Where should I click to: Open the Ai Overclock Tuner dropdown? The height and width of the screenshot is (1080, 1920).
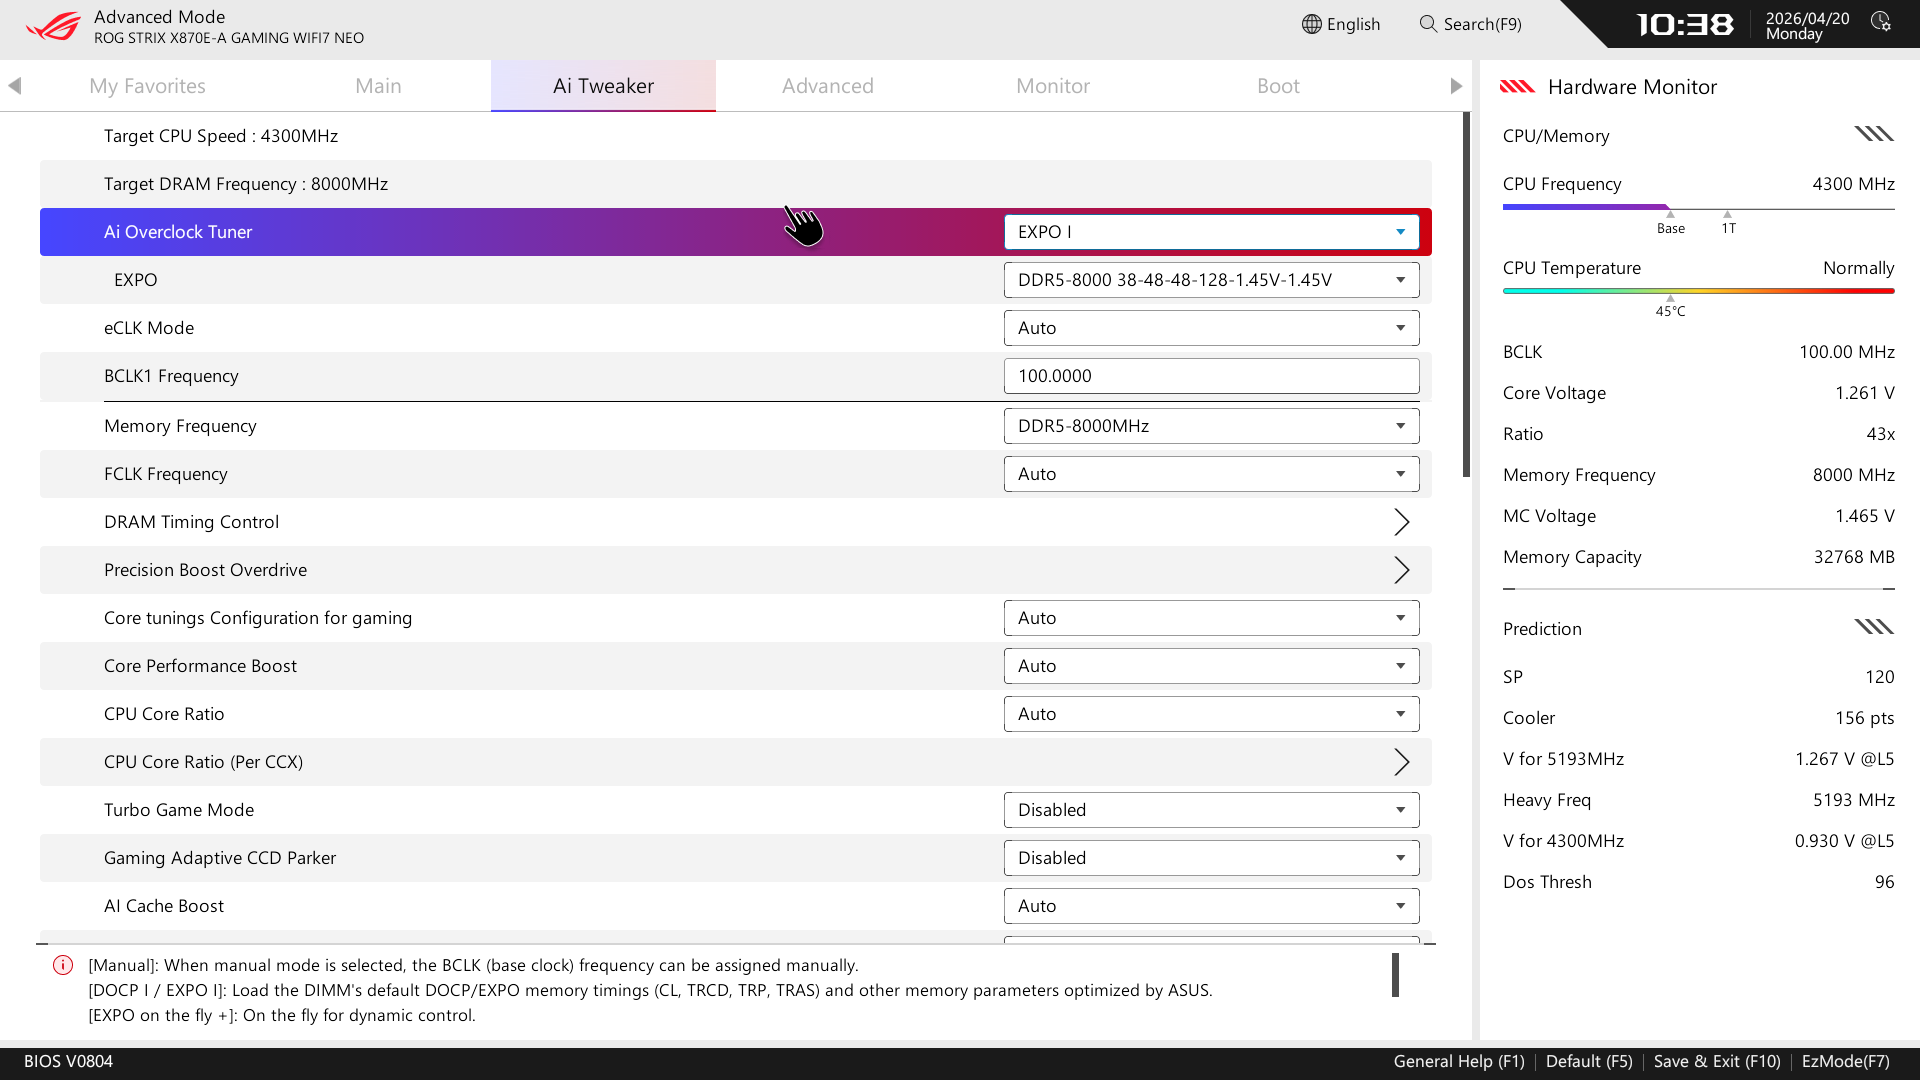(x=1211, y=232)
